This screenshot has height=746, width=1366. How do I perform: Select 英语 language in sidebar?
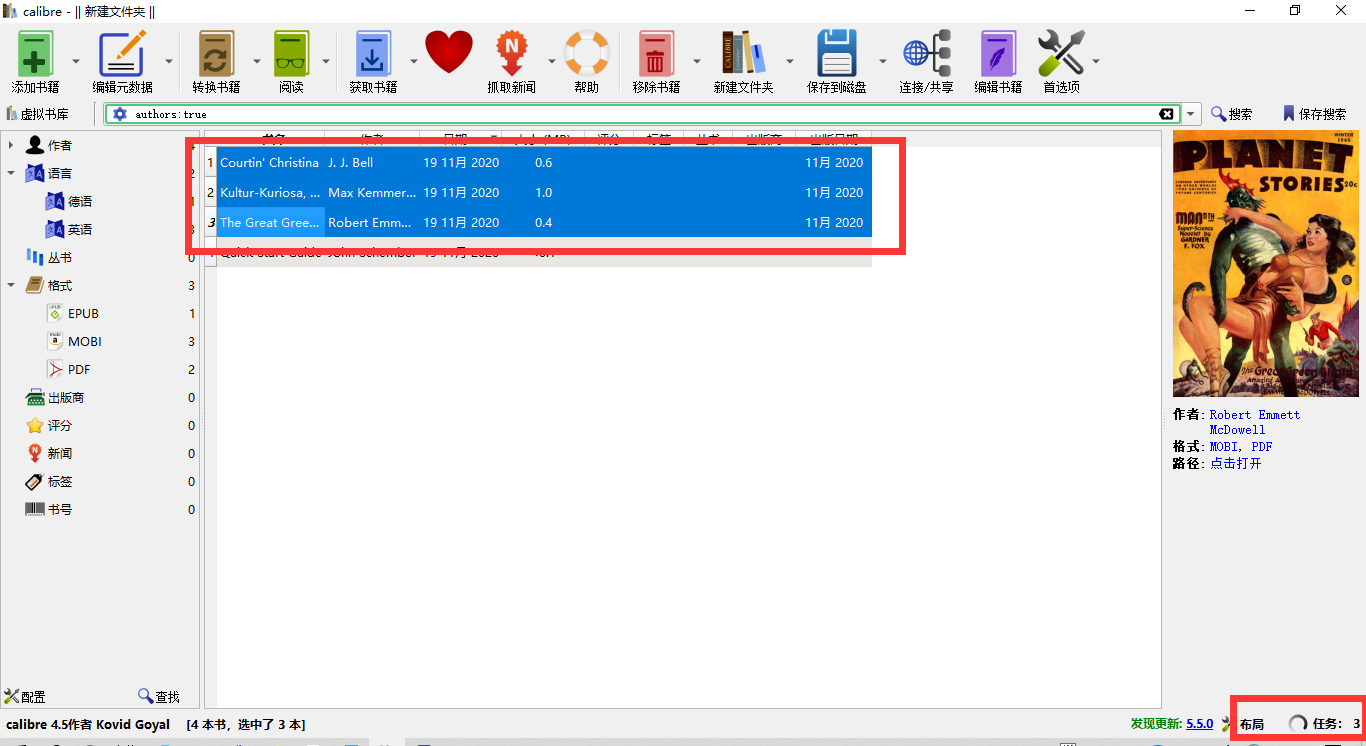click(80, 230)
